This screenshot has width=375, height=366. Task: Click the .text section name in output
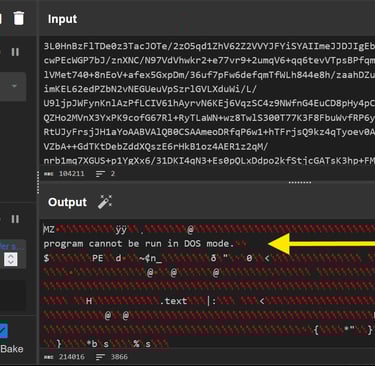173,301
